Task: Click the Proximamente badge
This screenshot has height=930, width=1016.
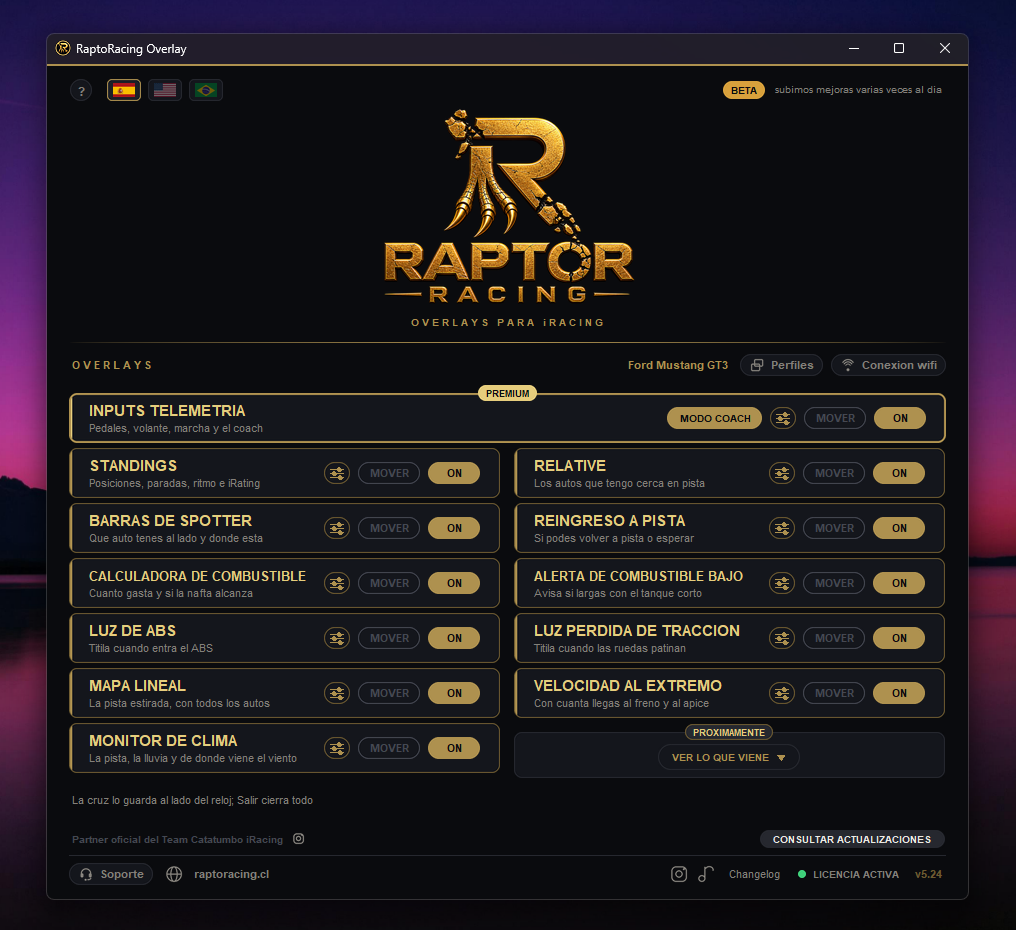Action: (x=729, y=732)
